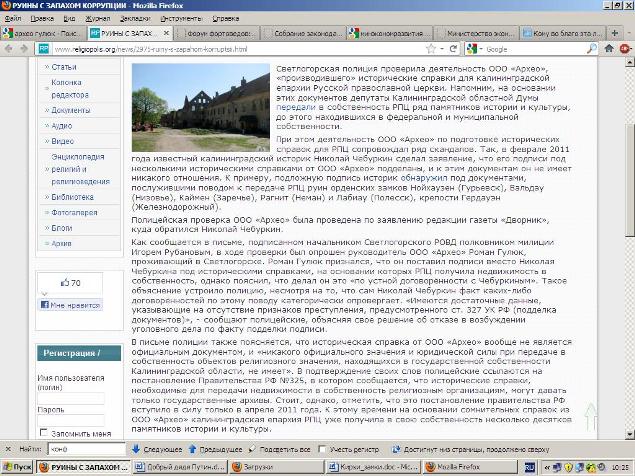The height and width of the screenshot is (476, 635).
Task: Open Google search engine dropdown
Action: pyautogui.click(x=474, y=49)
